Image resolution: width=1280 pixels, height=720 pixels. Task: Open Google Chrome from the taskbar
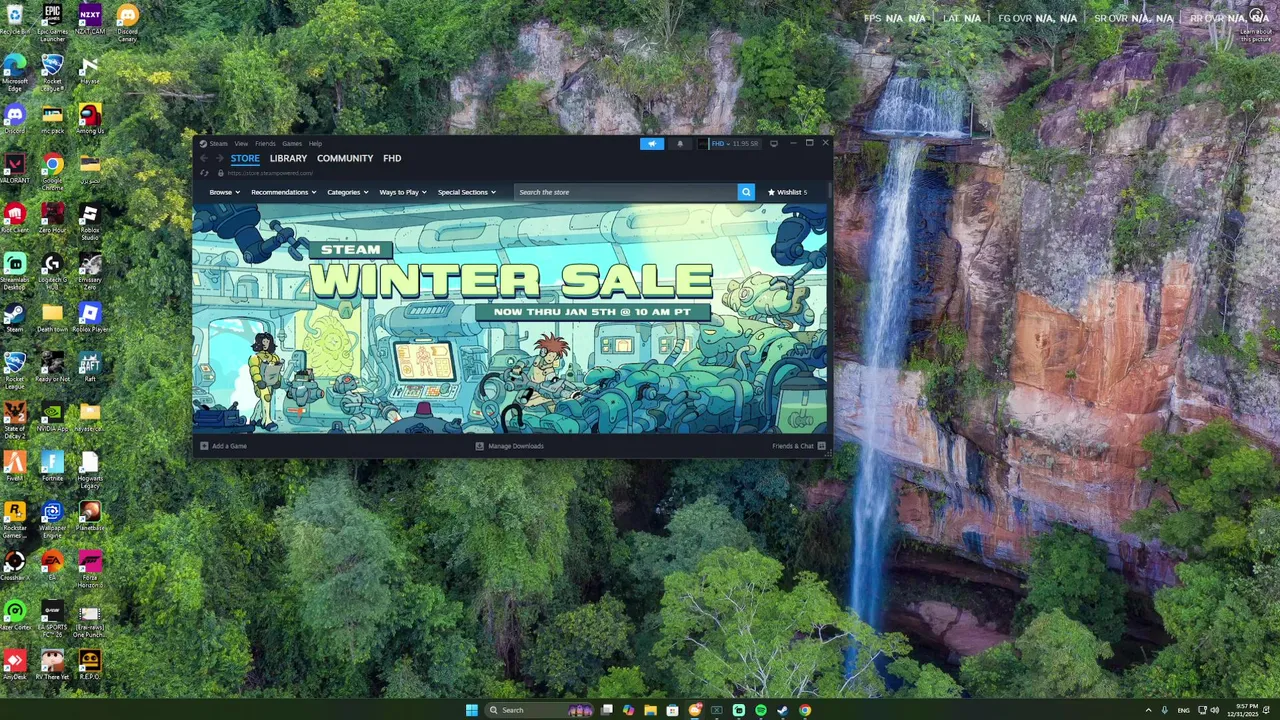click(x=805, y=710)
